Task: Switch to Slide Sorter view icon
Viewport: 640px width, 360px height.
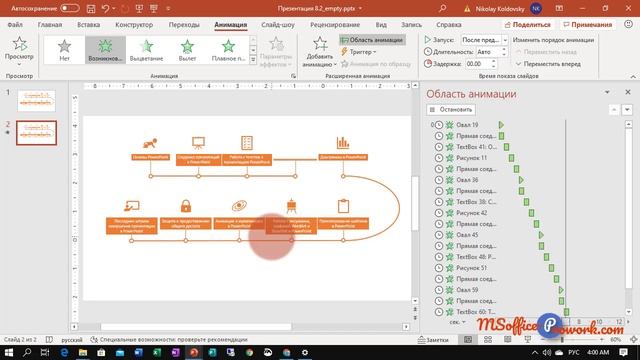Action: 488,340
